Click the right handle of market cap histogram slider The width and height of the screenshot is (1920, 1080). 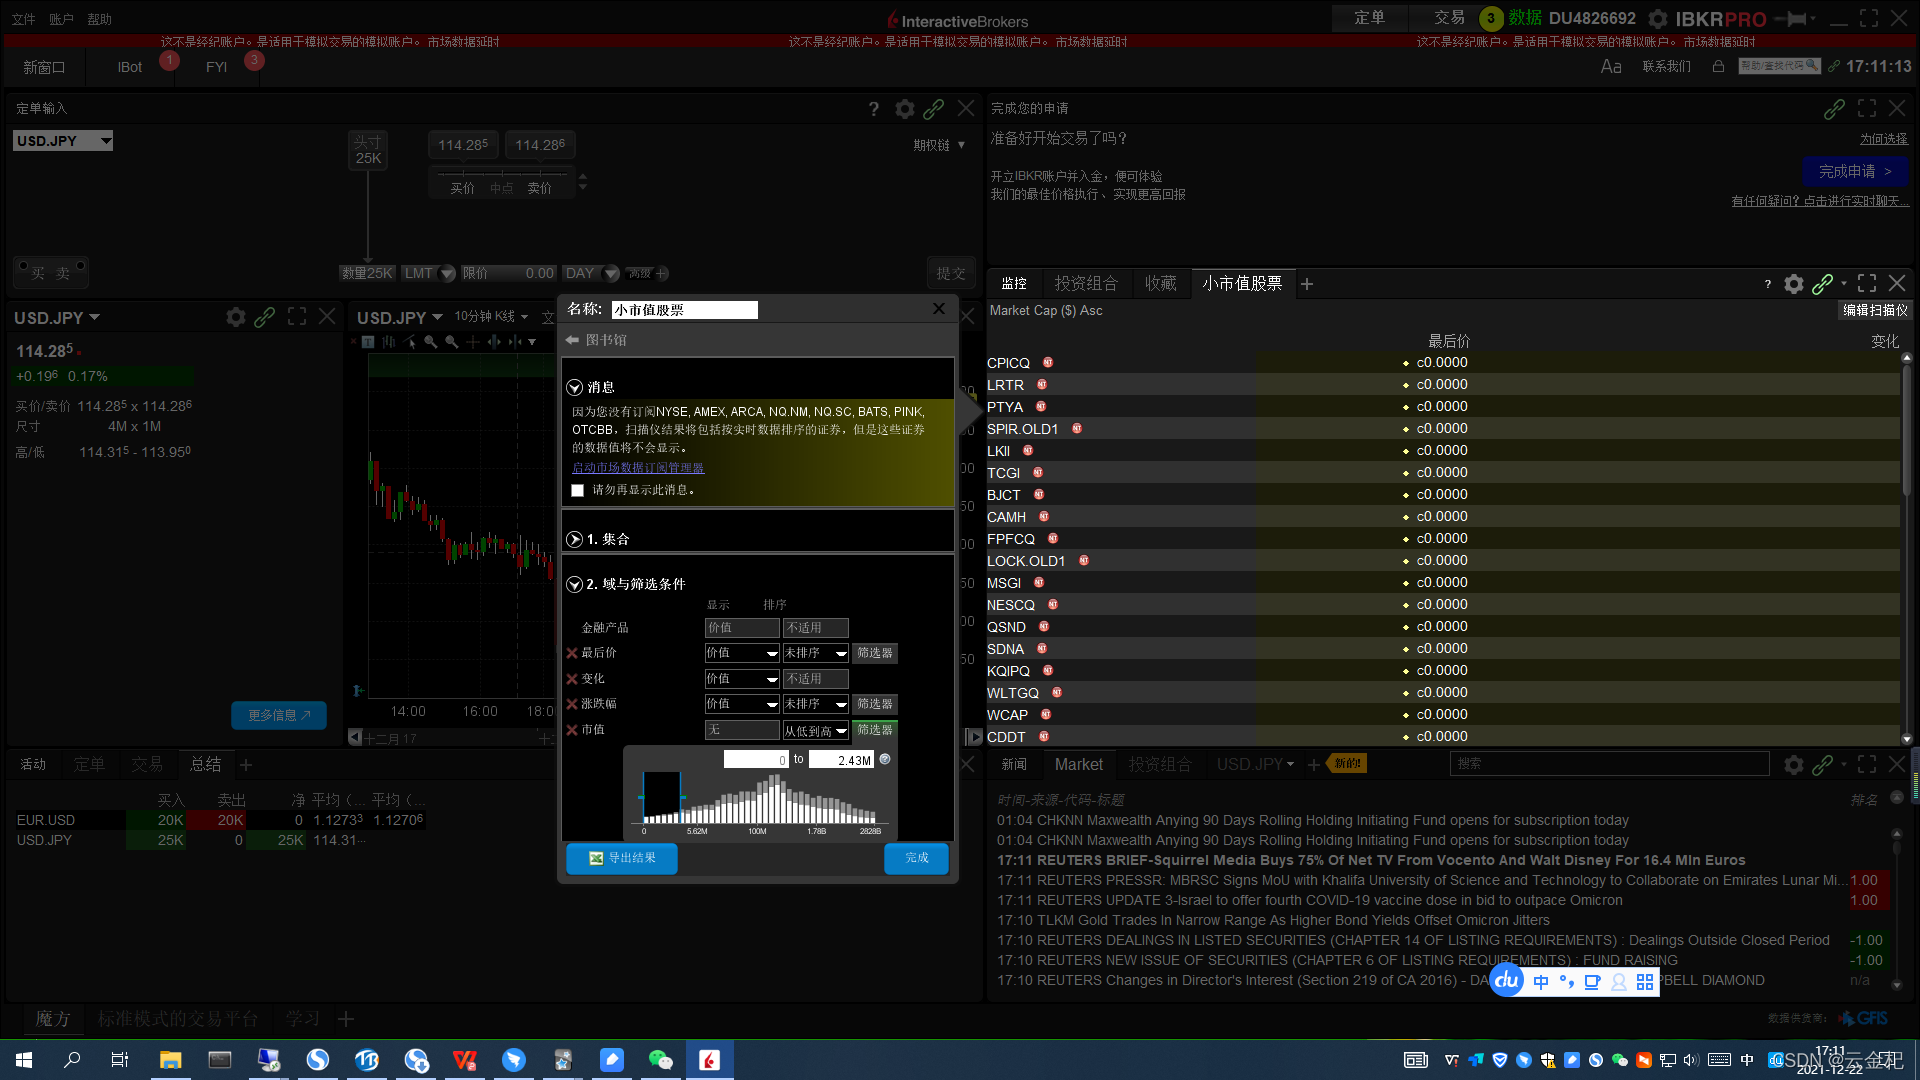pyautogui.click(x=682, y=797)
